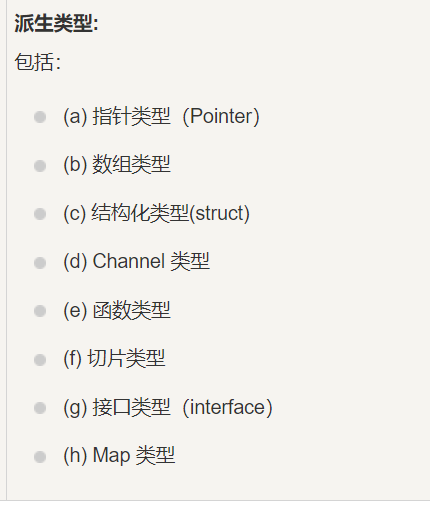Click the bullet beside 切片类型
This screenshot has height=505, width=430.
tap(40, 360)
